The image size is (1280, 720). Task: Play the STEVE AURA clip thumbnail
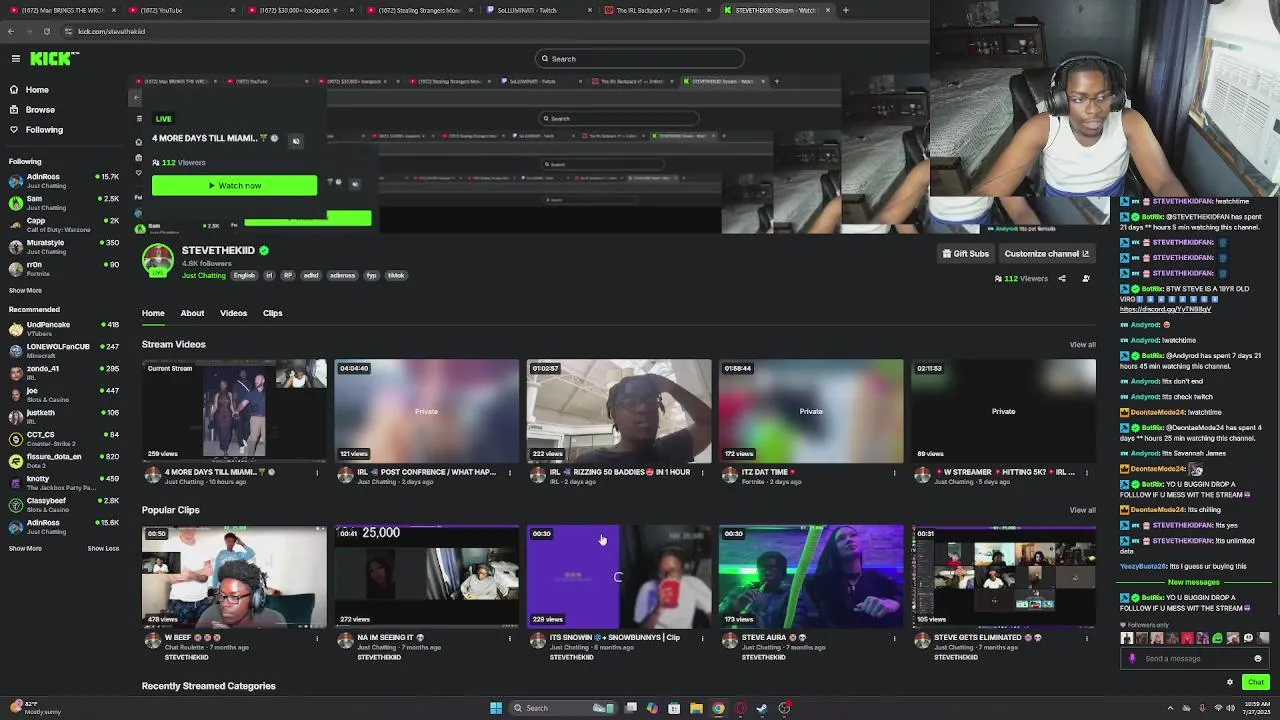point(811,577)
